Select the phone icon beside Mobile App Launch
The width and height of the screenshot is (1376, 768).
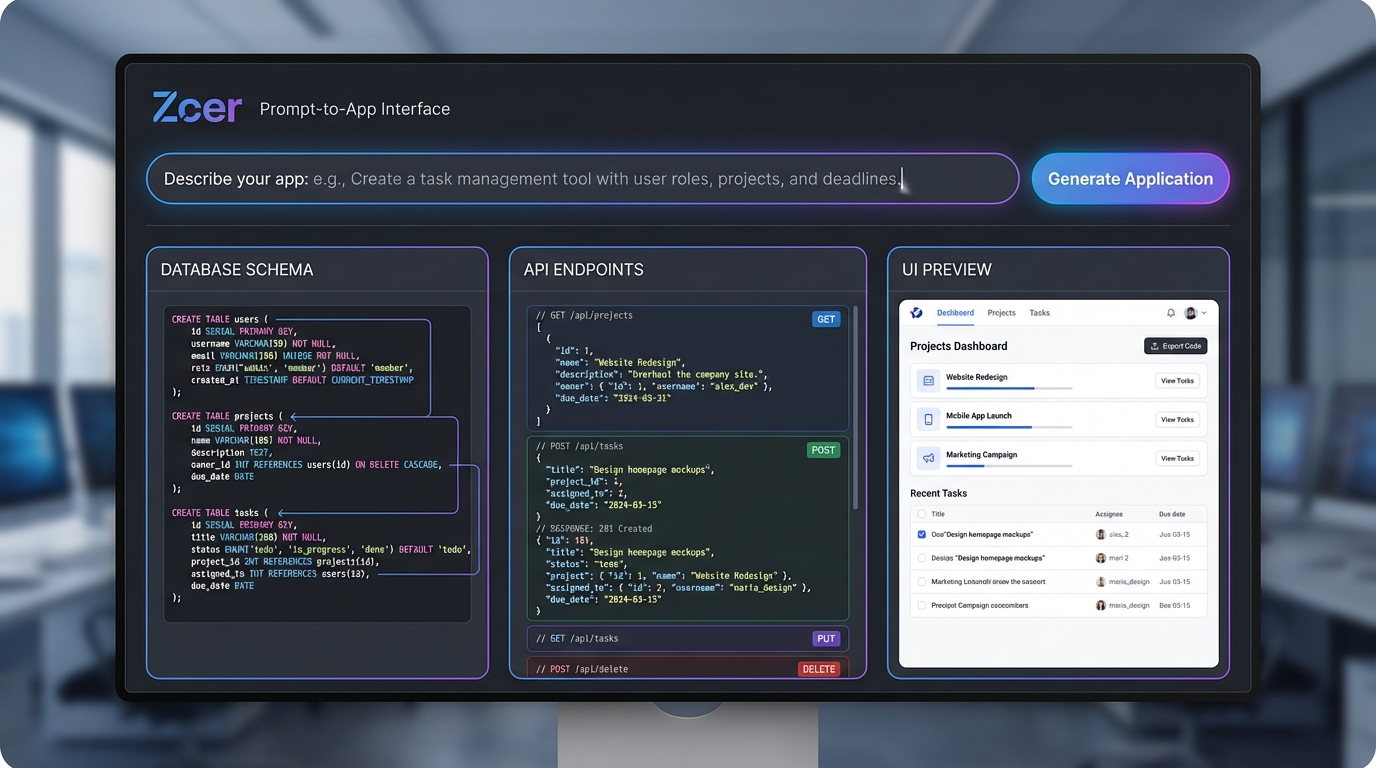928,419
